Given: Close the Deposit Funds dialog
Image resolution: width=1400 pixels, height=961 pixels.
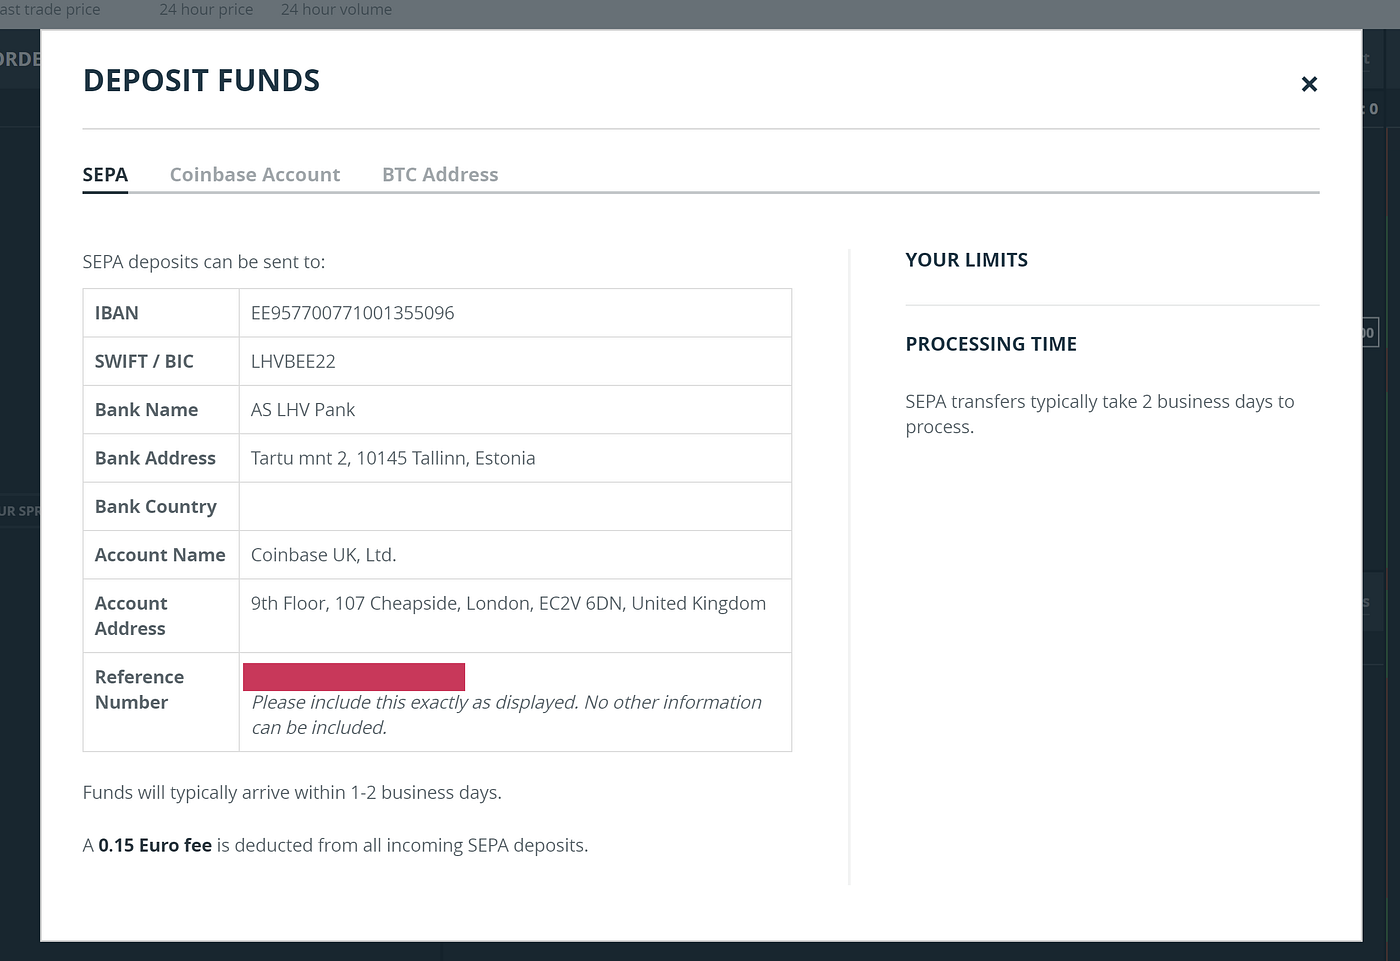Looking at the screenshot, I should [1309, 84].
